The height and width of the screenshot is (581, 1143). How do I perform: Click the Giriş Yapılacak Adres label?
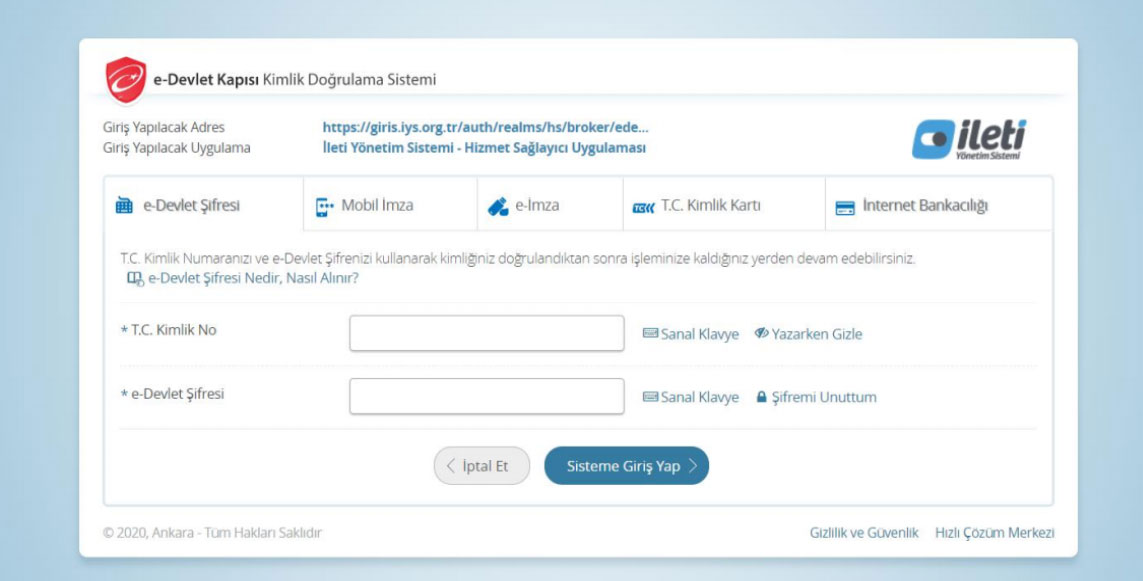pyautogui.click(x=164, y=128)
